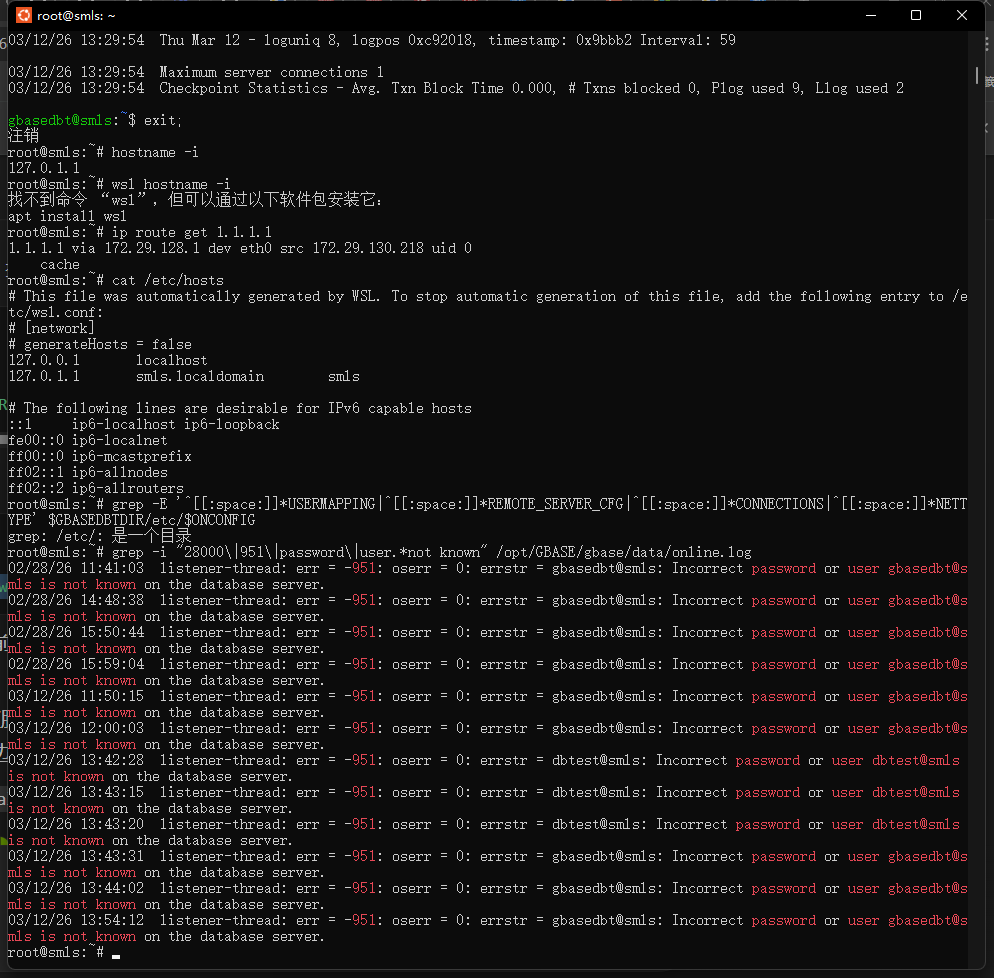The height and width of the screenshot is (978, 994).
Task: Click the log entry timestamped 03/12/26 11:50:15
Action: tap(487, 704)
